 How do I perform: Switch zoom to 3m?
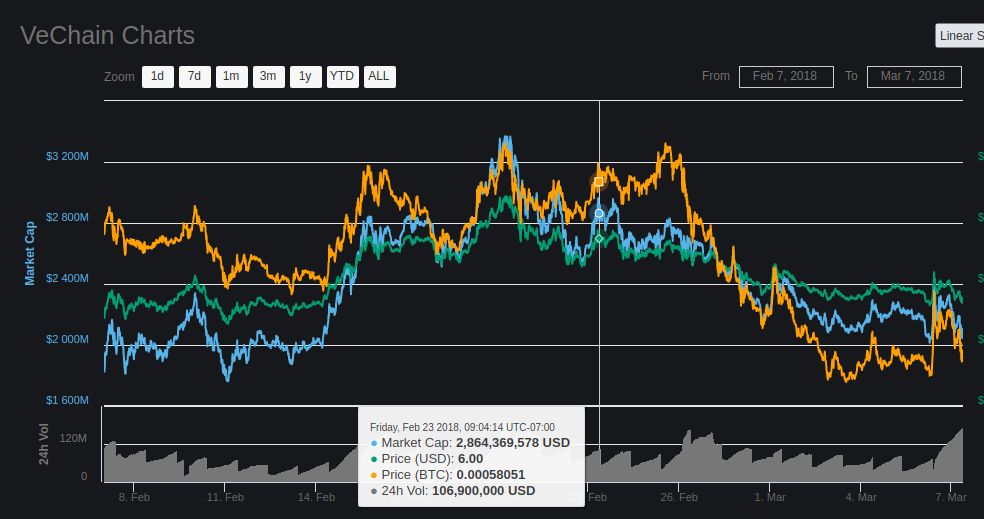pyautogui.click(x=269, y=77)
